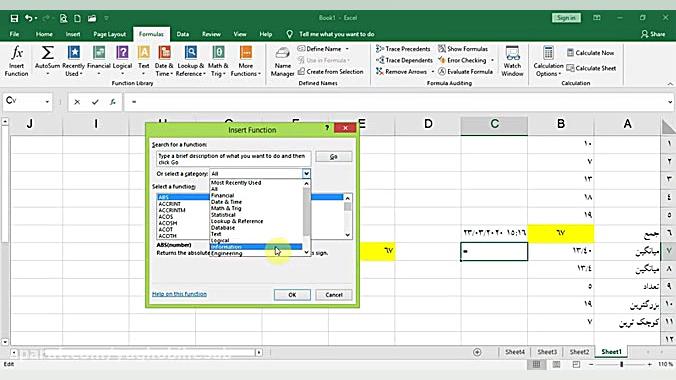Switch to the Insert ribbon tab
Image resolution: width=676 pixels, height=380 pixels.
point(73,34)
